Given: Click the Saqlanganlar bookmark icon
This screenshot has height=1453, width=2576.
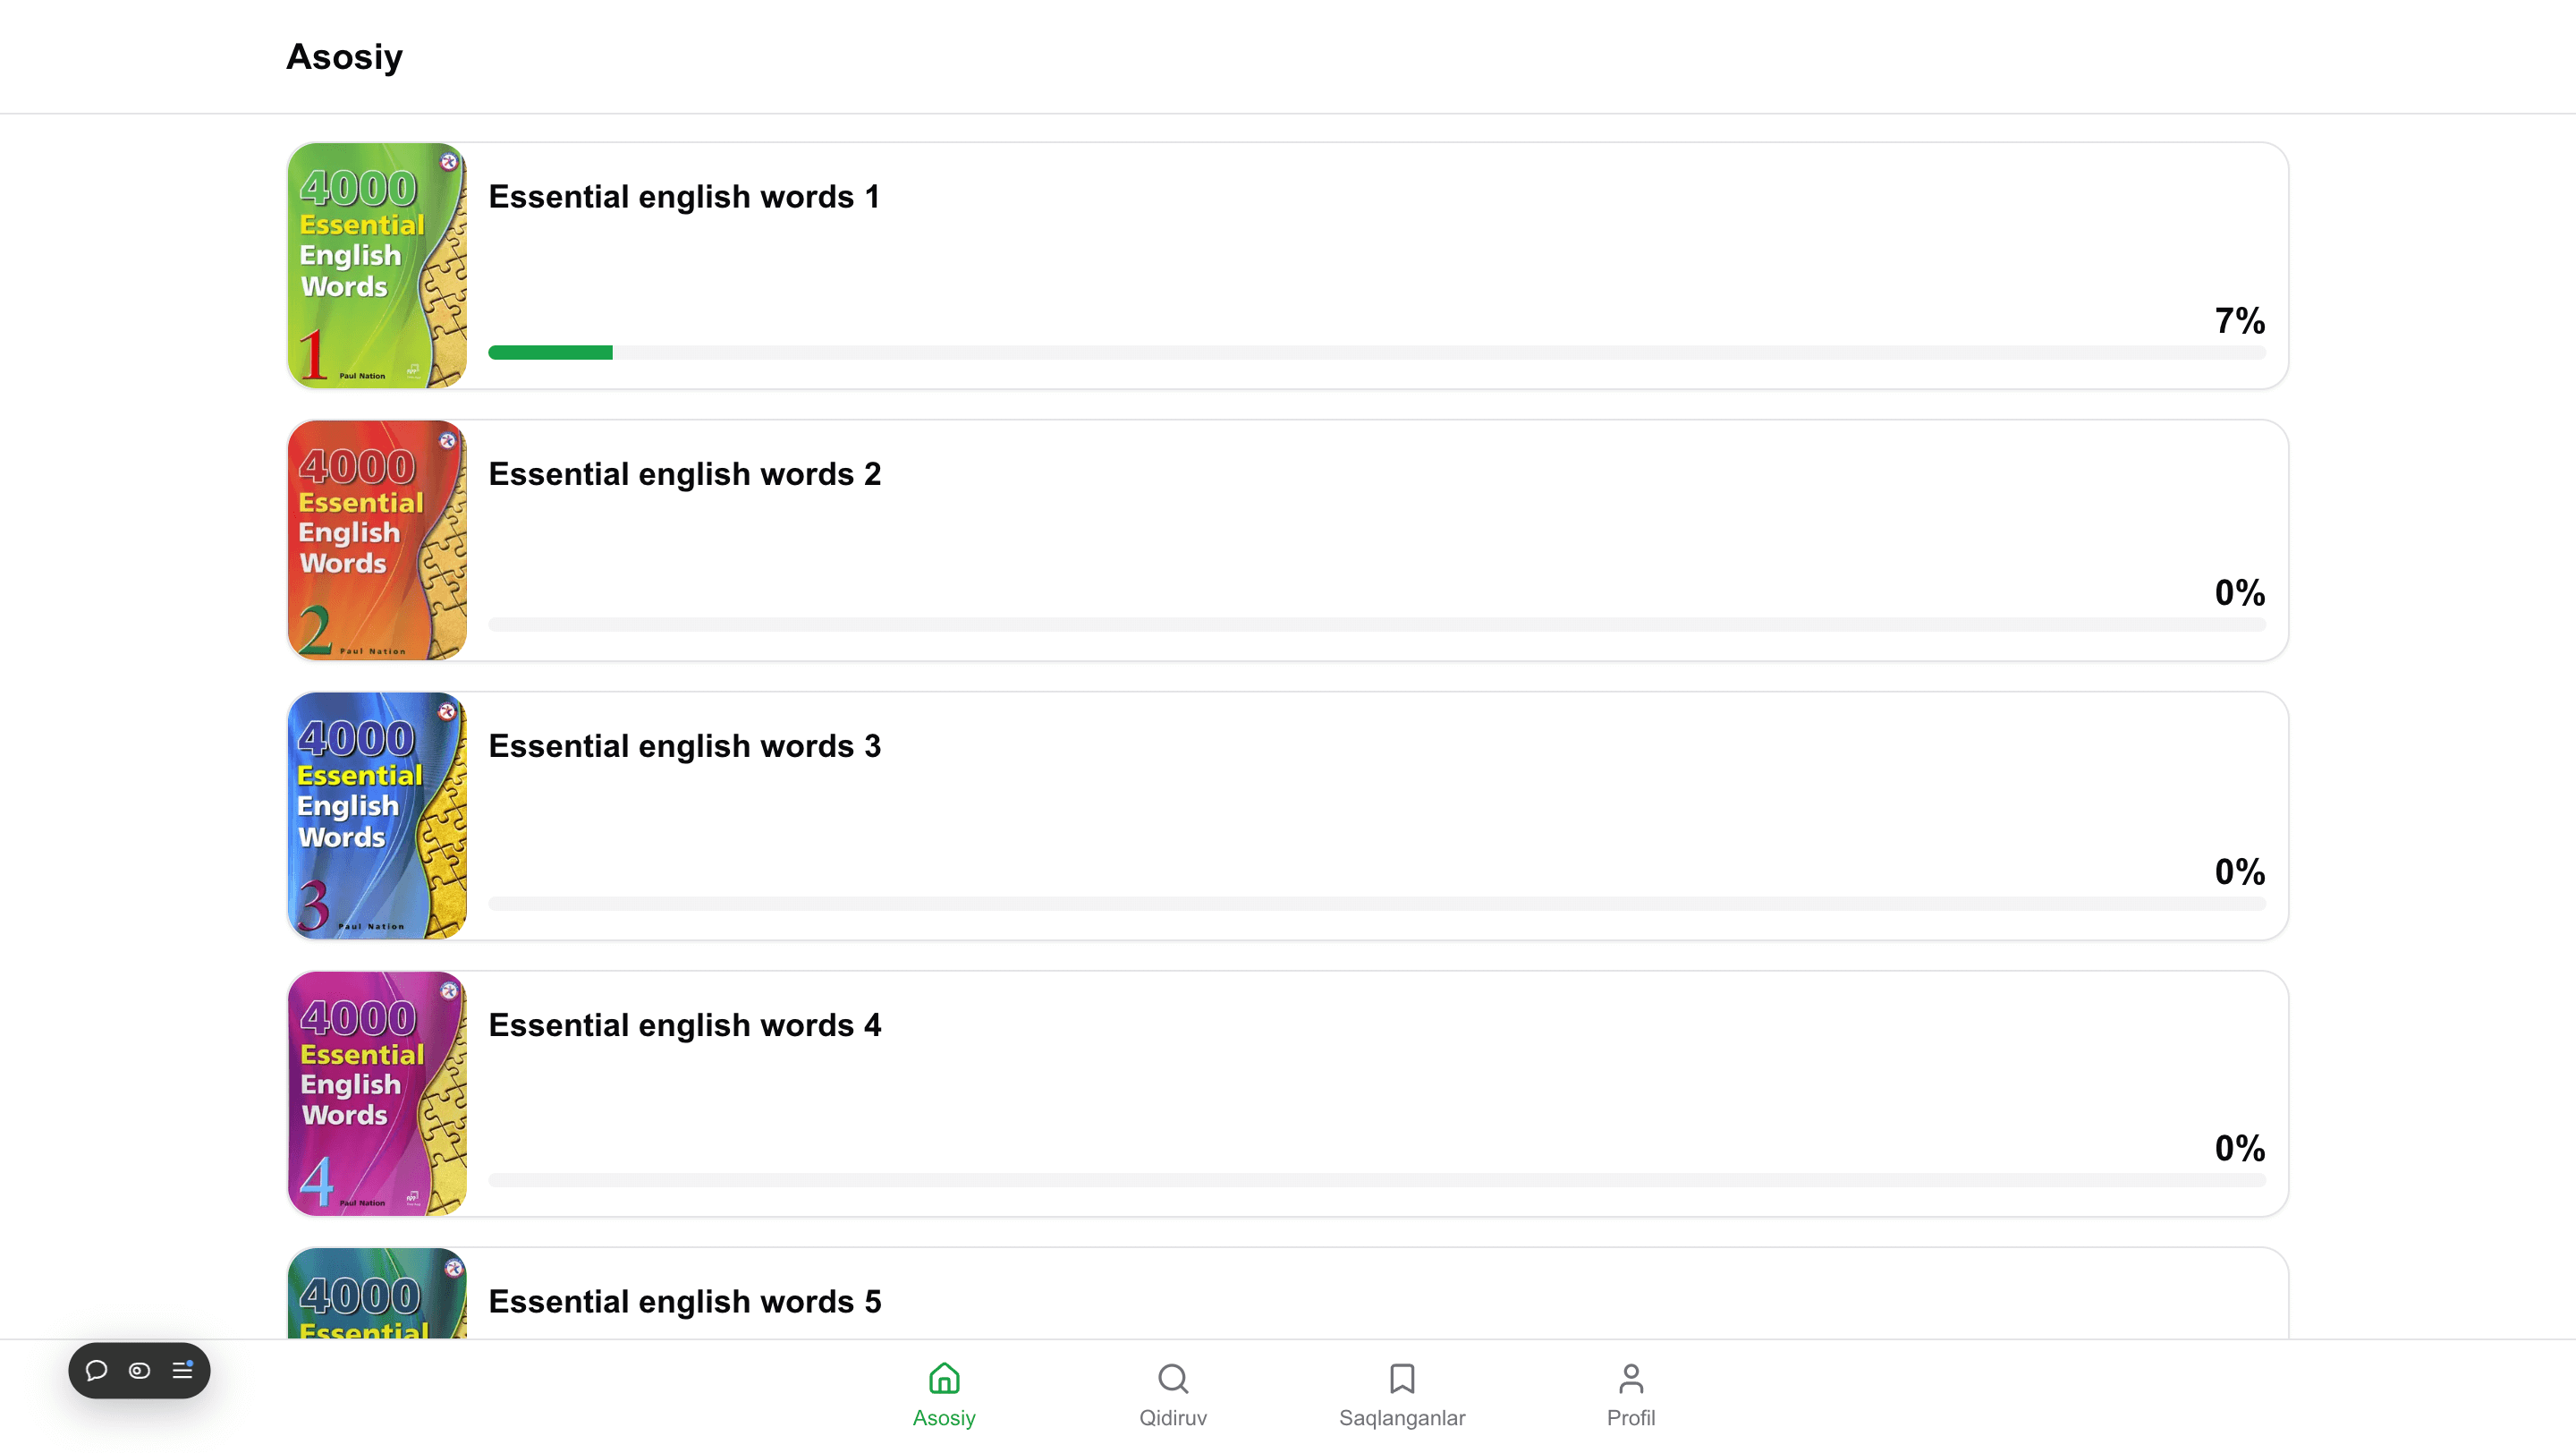Looking at the screenshot, I should pyautogui.click(x=1401, y=1378).
